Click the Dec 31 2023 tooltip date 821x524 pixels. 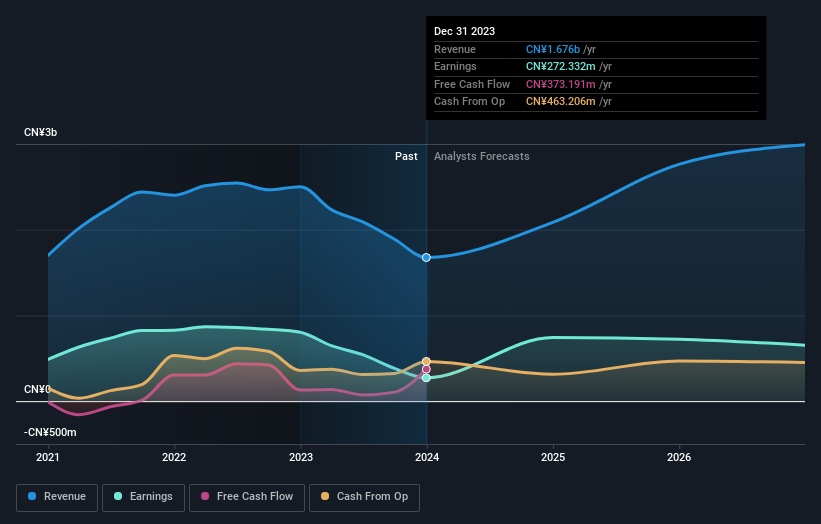point(464,31)
